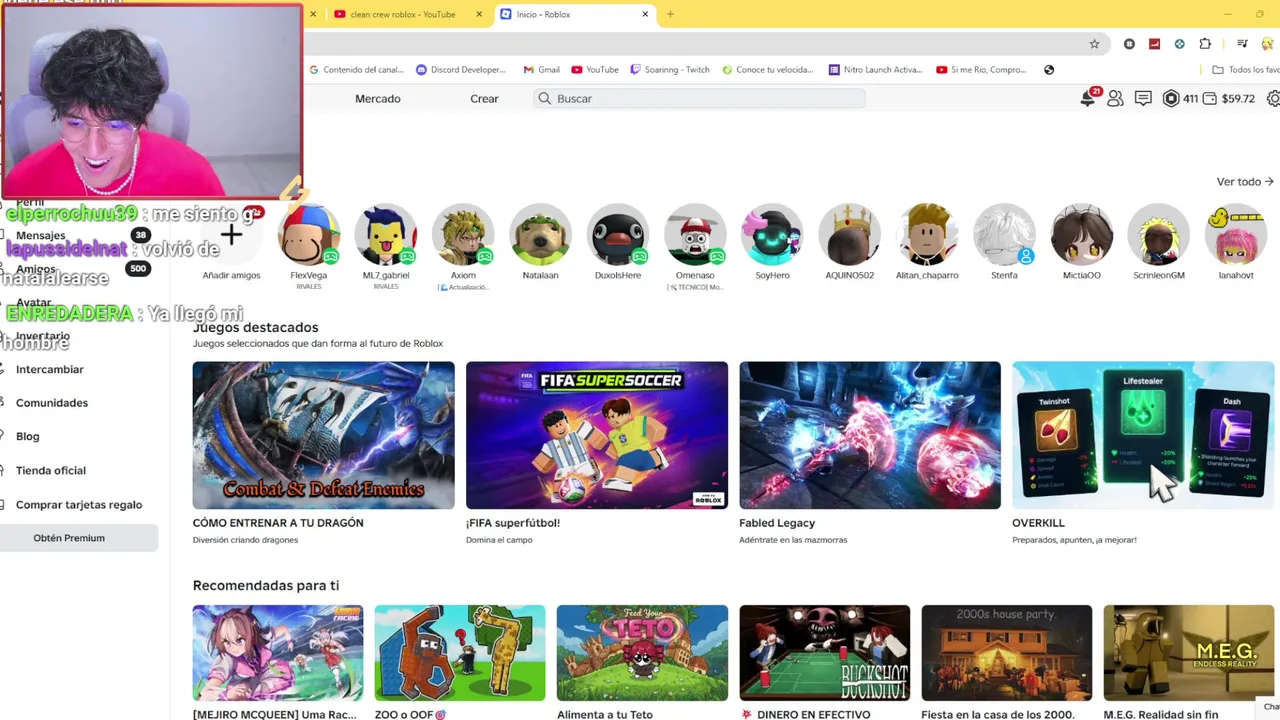The image size is (1280, 720).
Task: Open the friends icon in the Roblox header
Action: [1115, 99]
